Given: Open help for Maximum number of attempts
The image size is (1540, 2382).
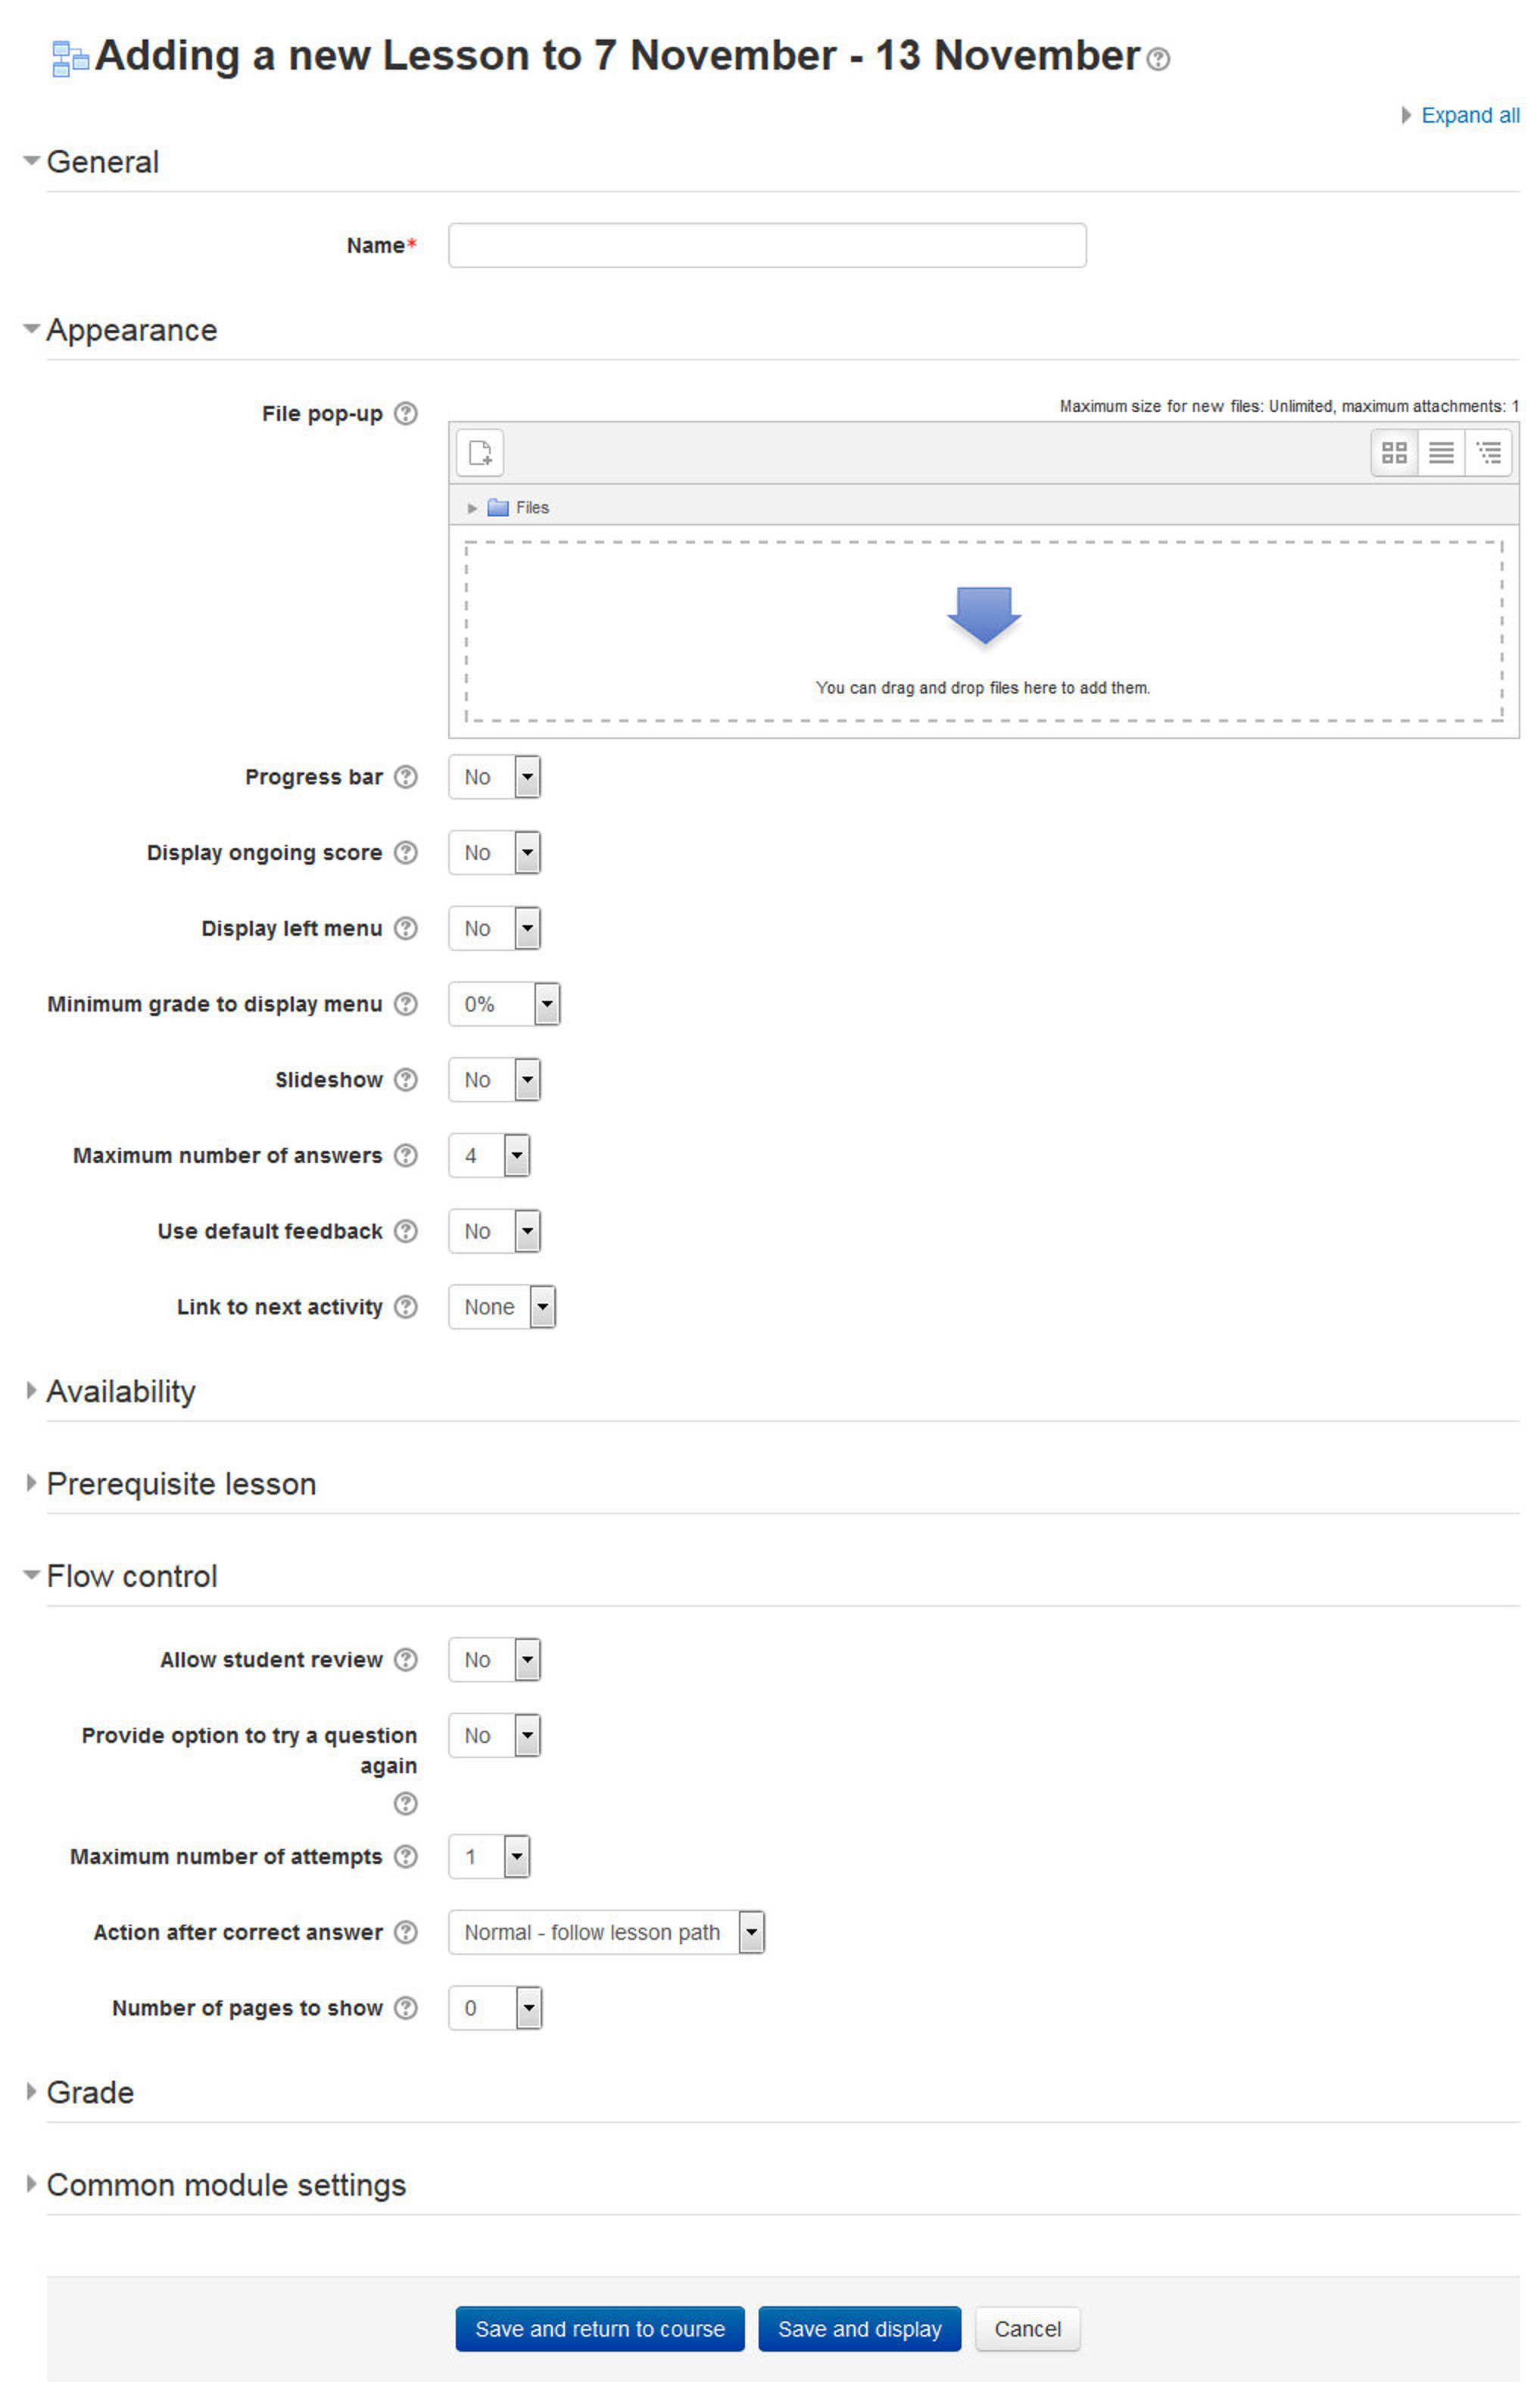Looking at the screenshot, I should click(x=406, y=1857).
